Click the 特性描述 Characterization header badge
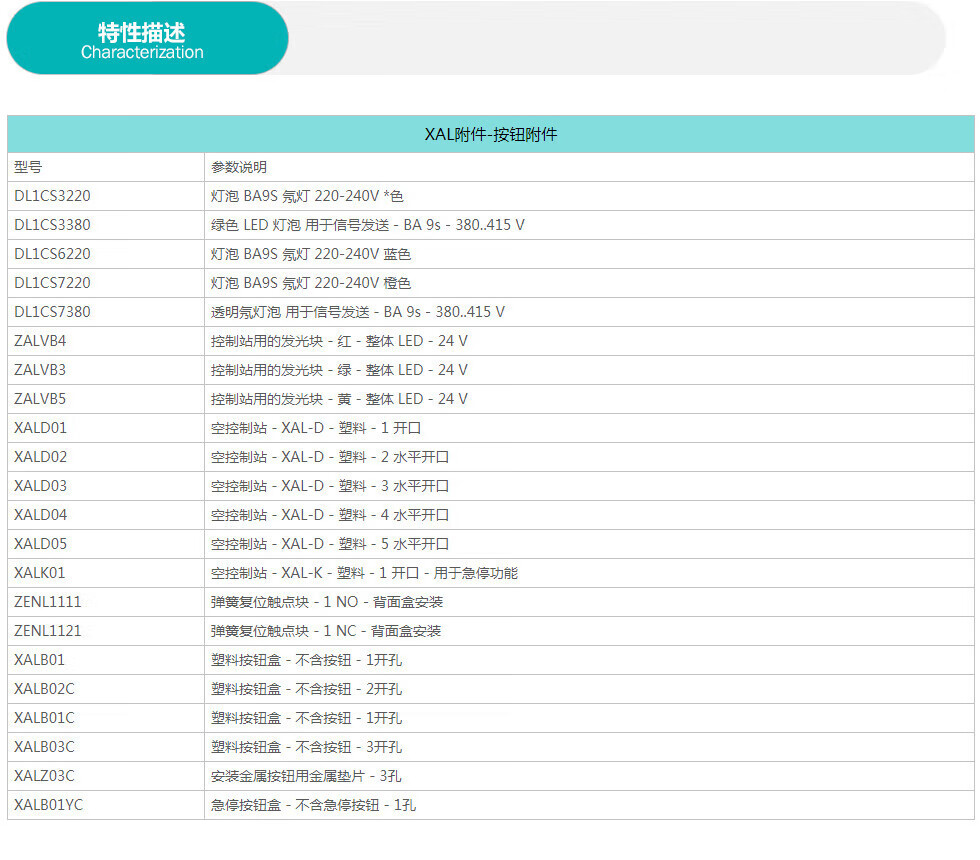The image size is (980, 860). coord(146,40)
